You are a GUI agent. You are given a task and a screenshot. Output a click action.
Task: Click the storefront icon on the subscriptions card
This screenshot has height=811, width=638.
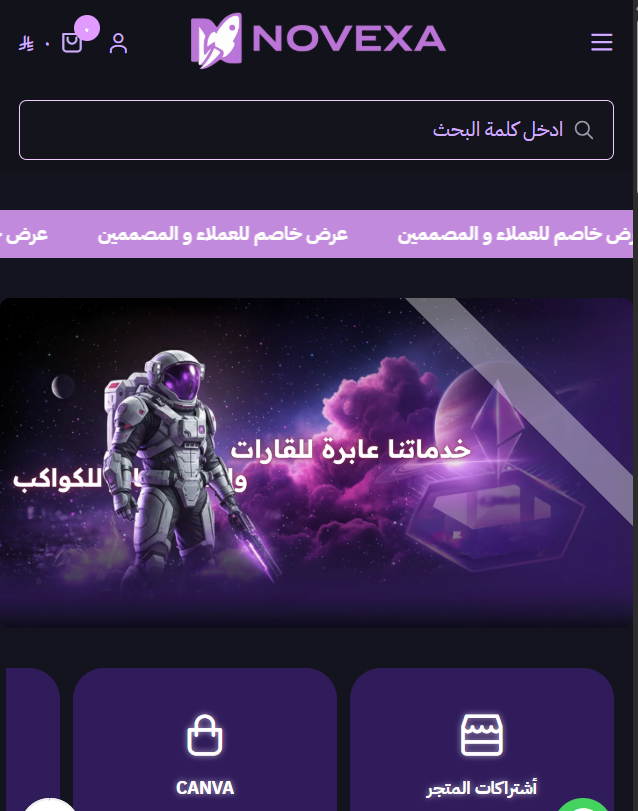pyautogui.click(x=481, y=735)
